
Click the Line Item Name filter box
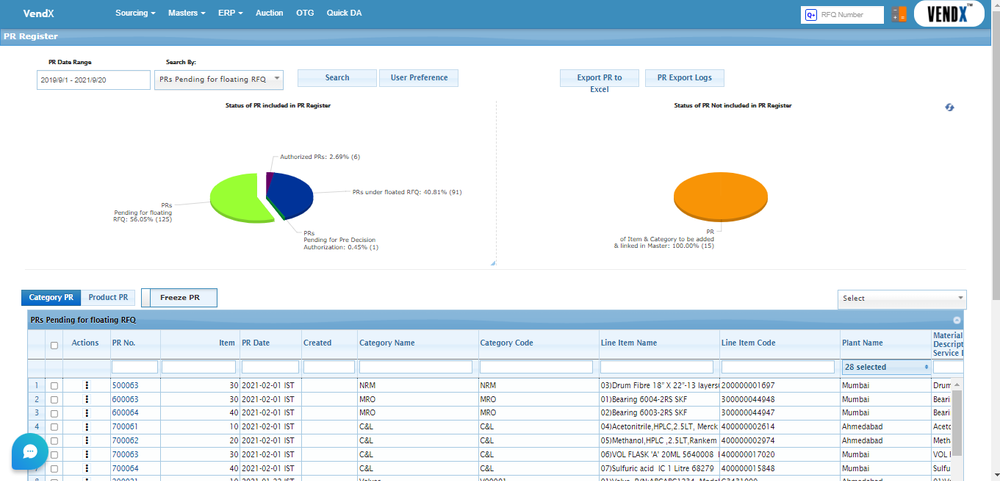click(x=657, y=367)
